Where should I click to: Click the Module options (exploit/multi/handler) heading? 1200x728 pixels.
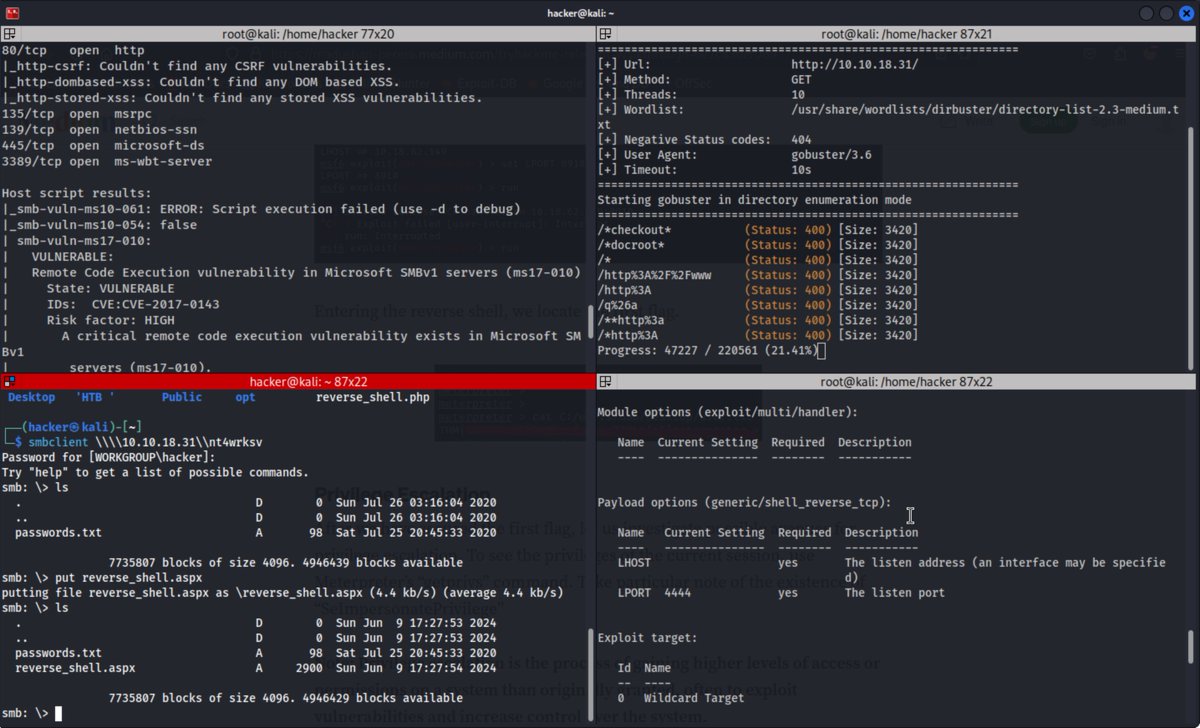727,412
